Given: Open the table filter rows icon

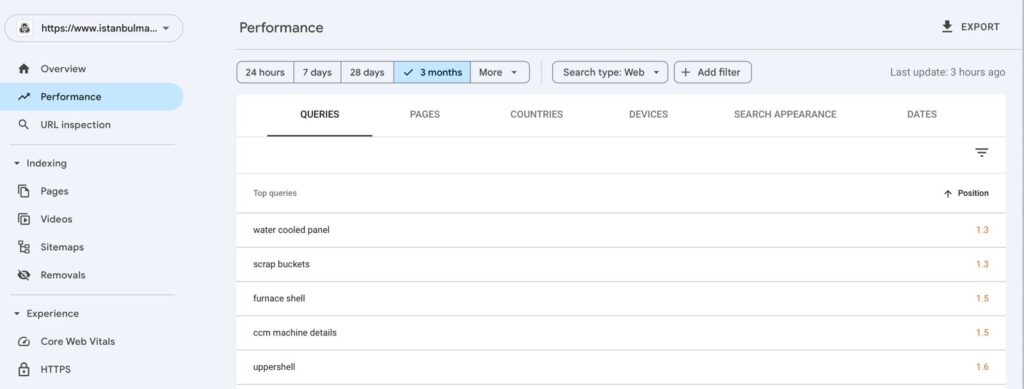Looking at the screenshot, I should (982, 153).
